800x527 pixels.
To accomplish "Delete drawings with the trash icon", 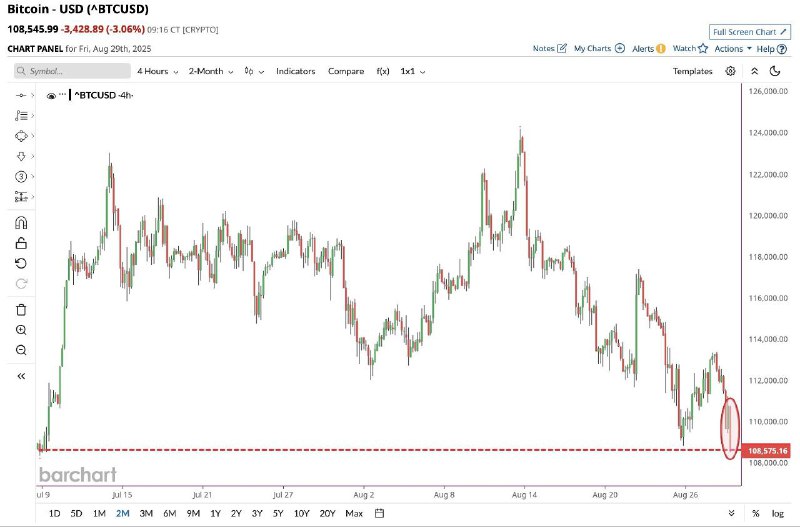I will [21, 310].
